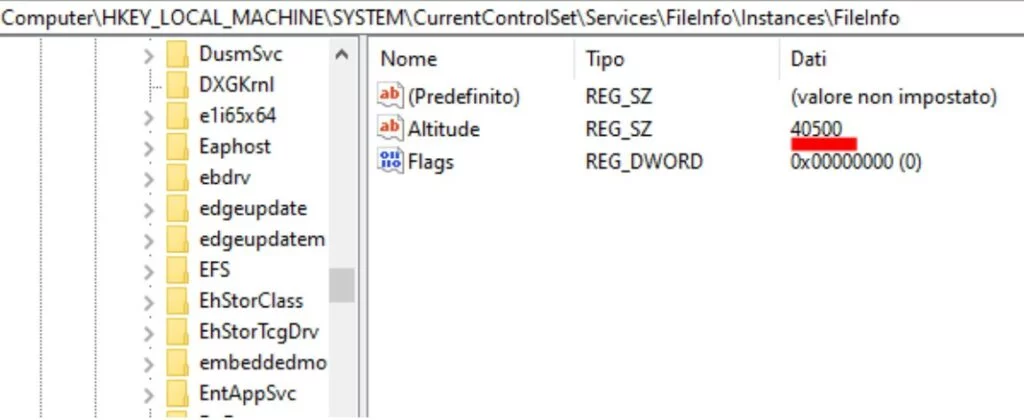Expand the DusmSvc tree node

coord(148,54)
